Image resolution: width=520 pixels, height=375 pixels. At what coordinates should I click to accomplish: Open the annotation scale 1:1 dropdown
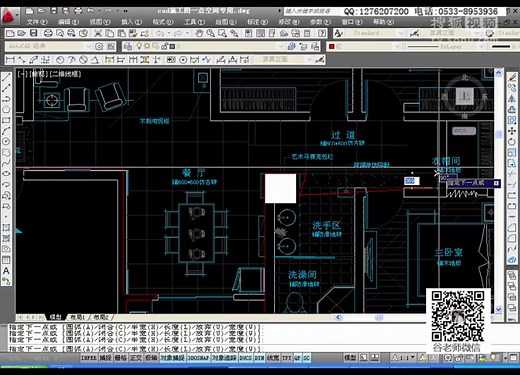coord(404,358)
